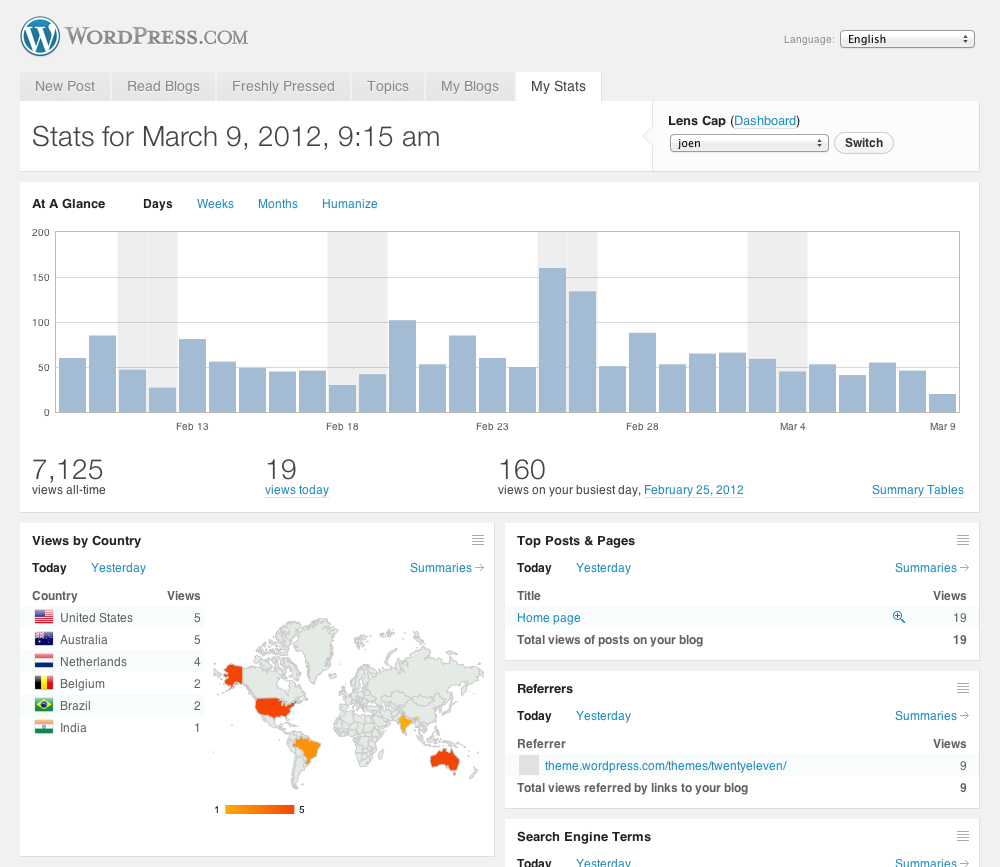This screenshot has height=867, width=1000.
Task: Open the Referrers panel menu icon
Action: coord(963,688)
